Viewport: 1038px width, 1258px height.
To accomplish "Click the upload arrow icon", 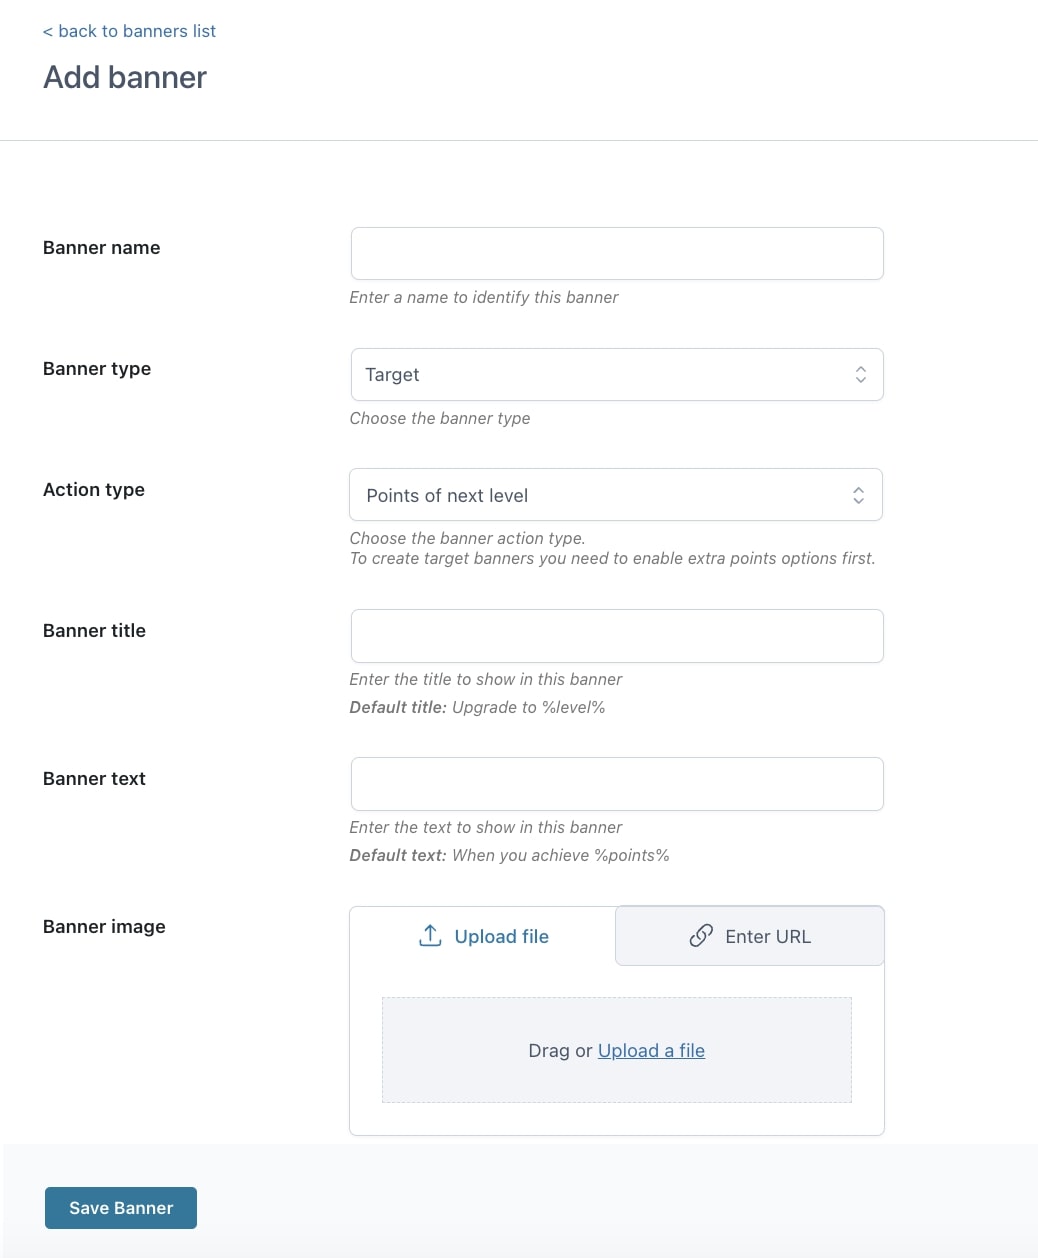I will pyautogui.click(x=430, y=936).
